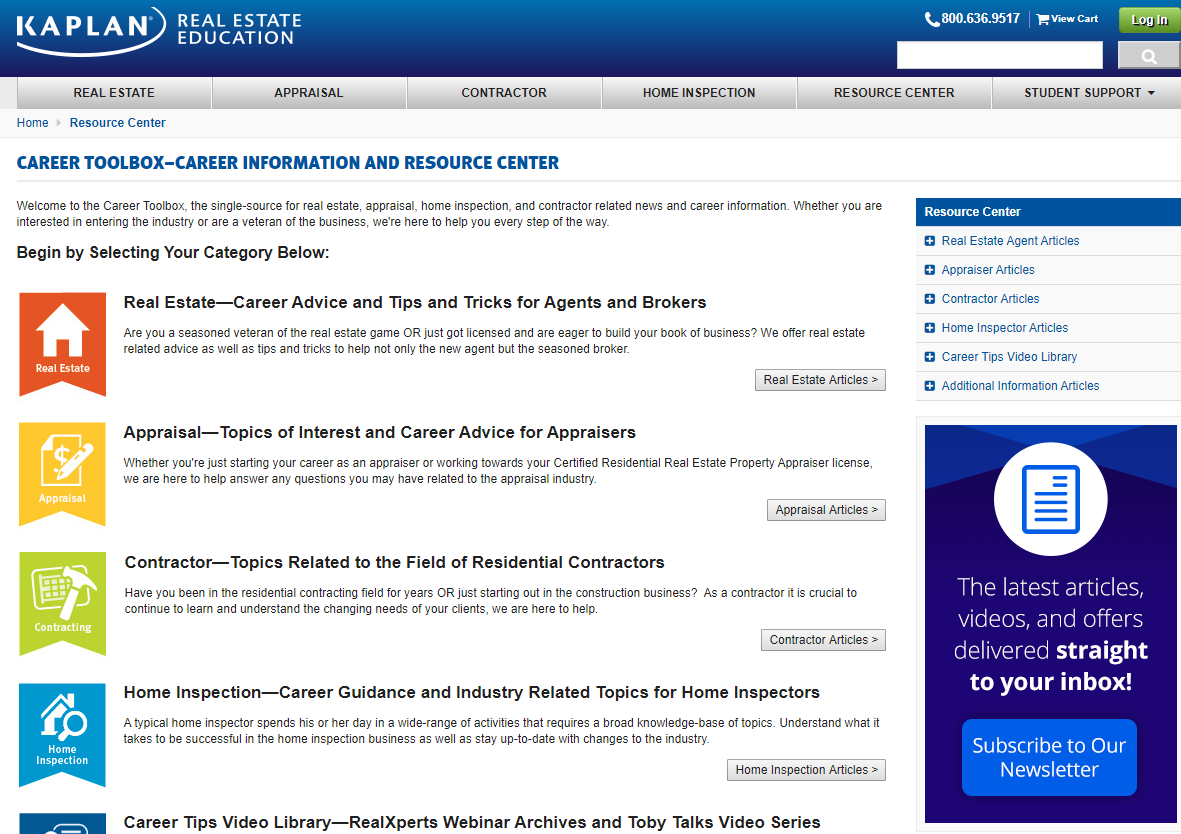Click the shopping cart icon
This screenshot has width=1181, height=834.
click(1042, 20)
